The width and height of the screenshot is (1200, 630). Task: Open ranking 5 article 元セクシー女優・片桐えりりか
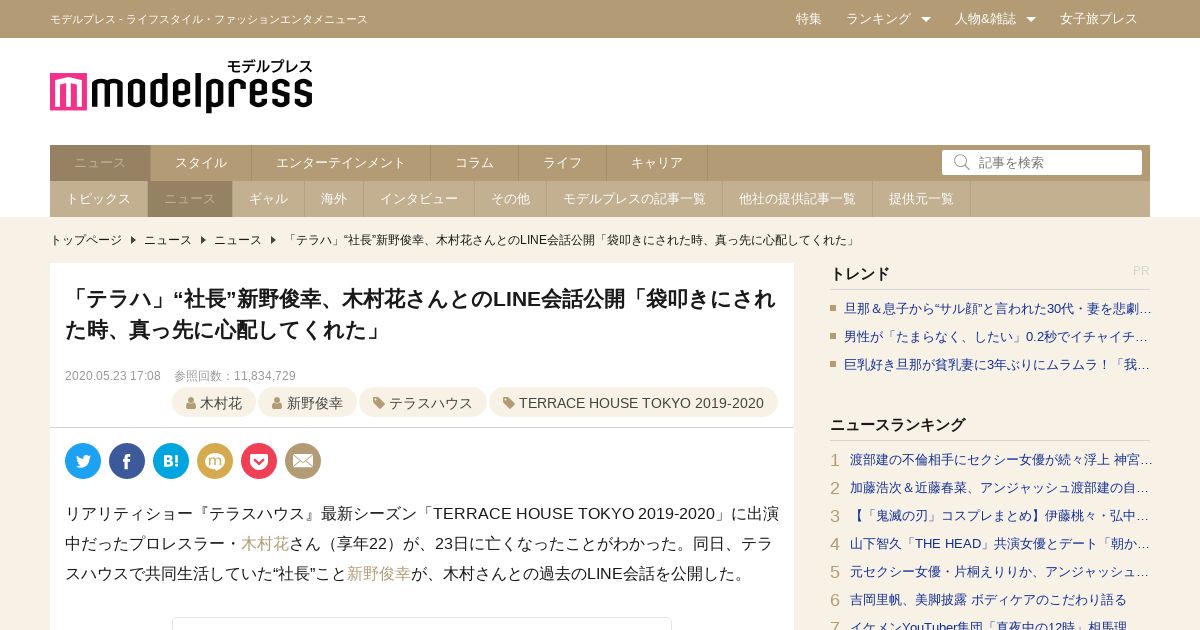pos(1000,572)
